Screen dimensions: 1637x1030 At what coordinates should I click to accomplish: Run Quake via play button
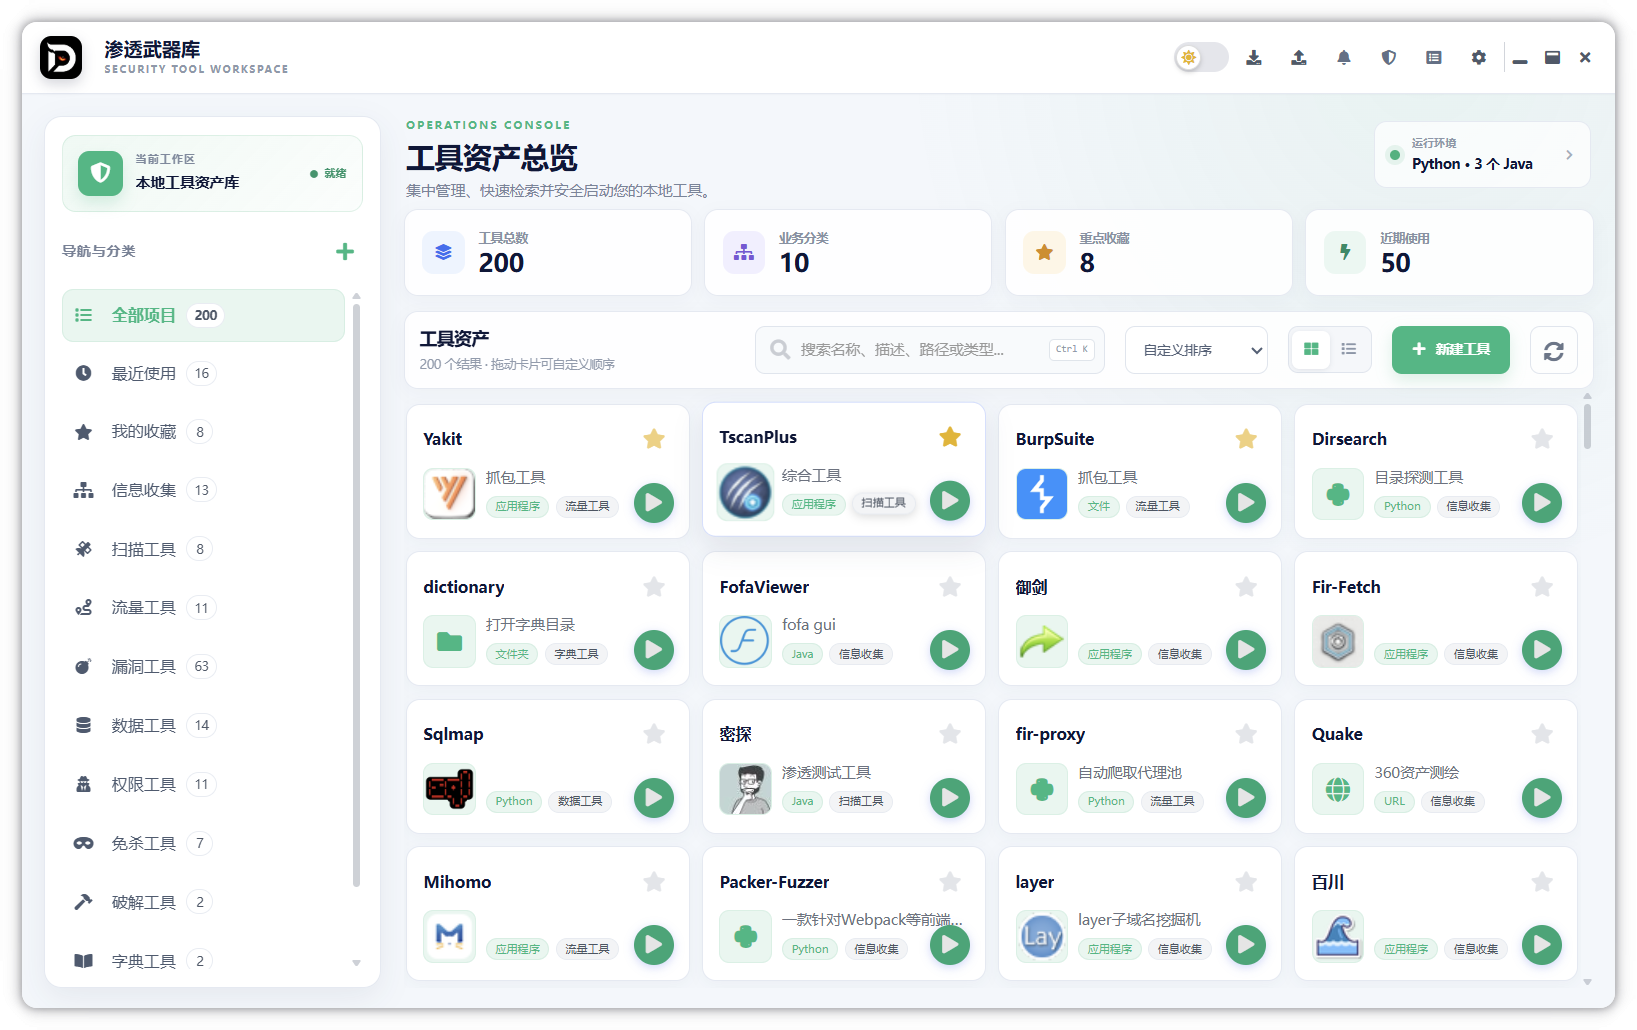(1542, 797)
